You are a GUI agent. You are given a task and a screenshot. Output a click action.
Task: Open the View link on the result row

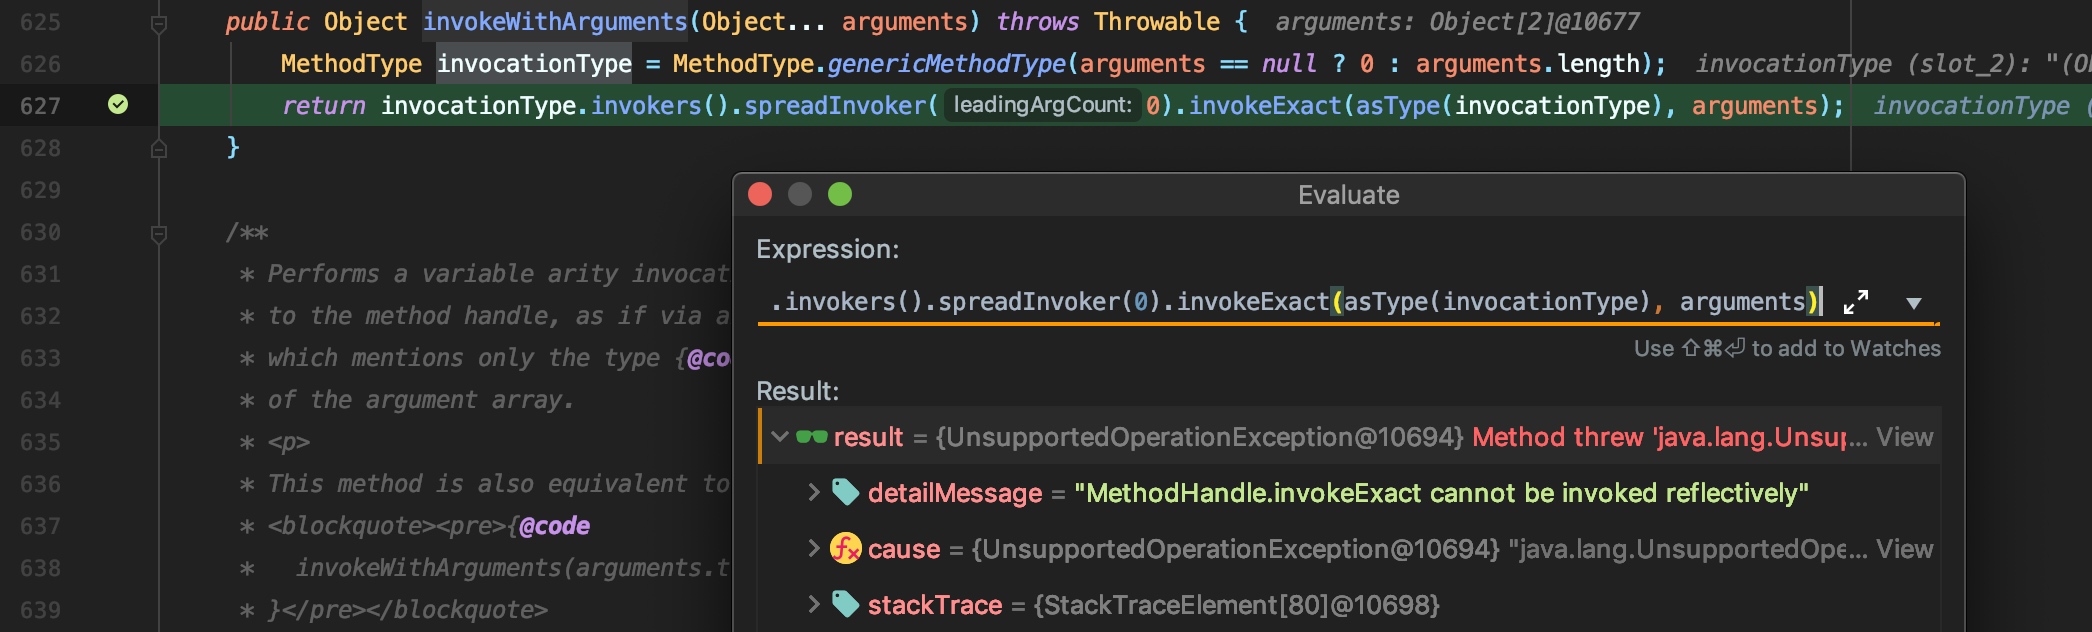1904,437
